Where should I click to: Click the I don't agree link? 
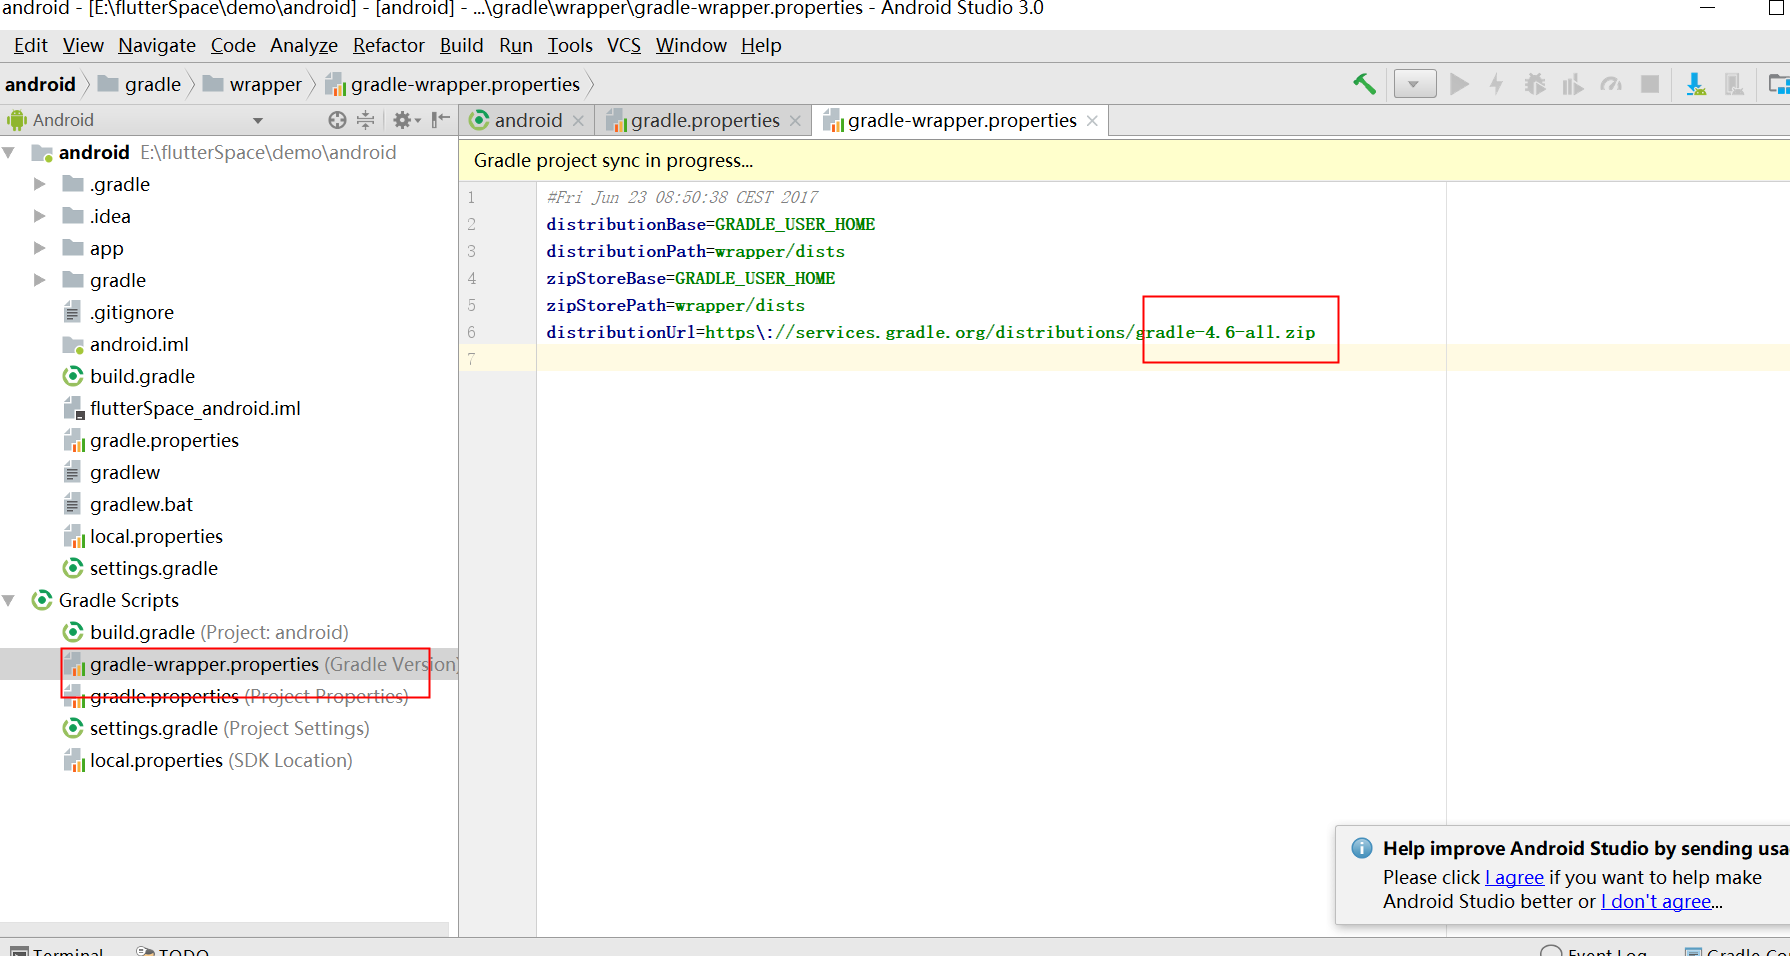click(1655, 901)
